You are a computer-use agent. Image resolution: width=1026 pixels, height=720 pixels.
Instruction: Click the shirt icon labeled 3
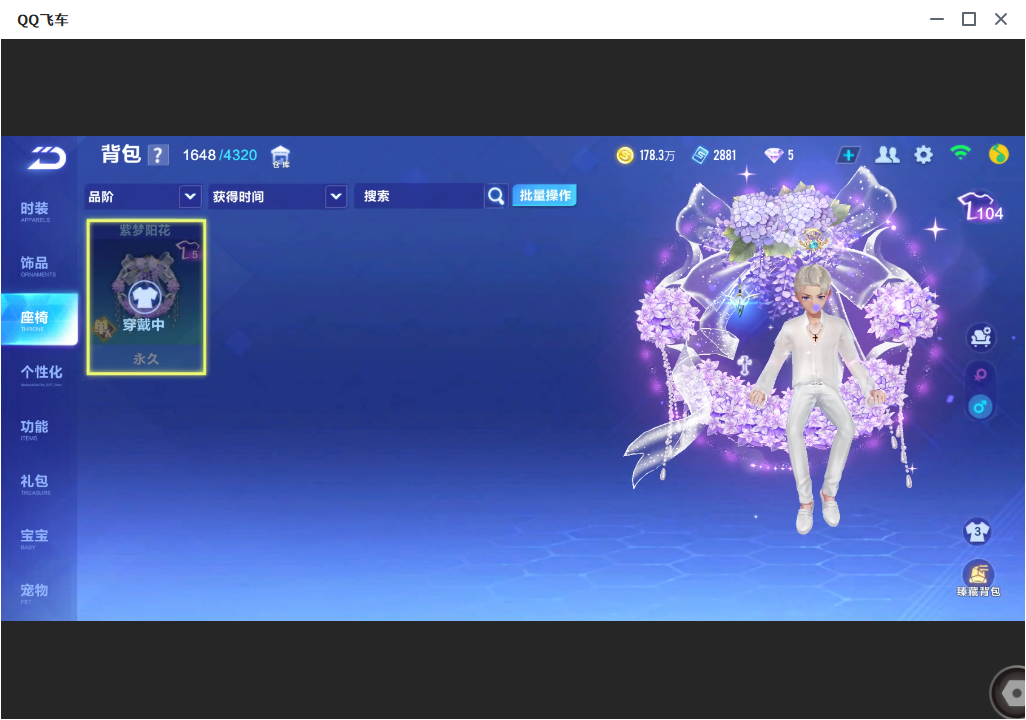tap(977, 531)
